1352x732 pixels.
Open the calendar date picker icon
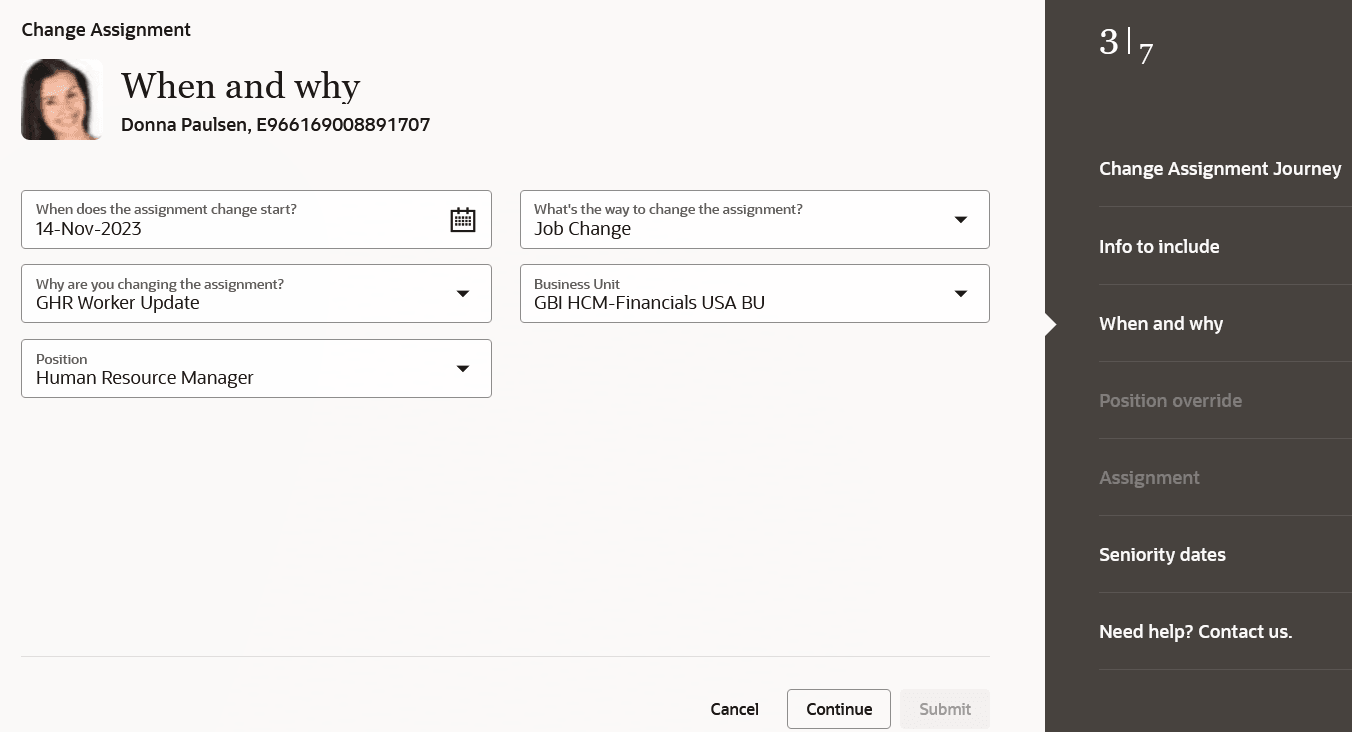tap(463, 219)
